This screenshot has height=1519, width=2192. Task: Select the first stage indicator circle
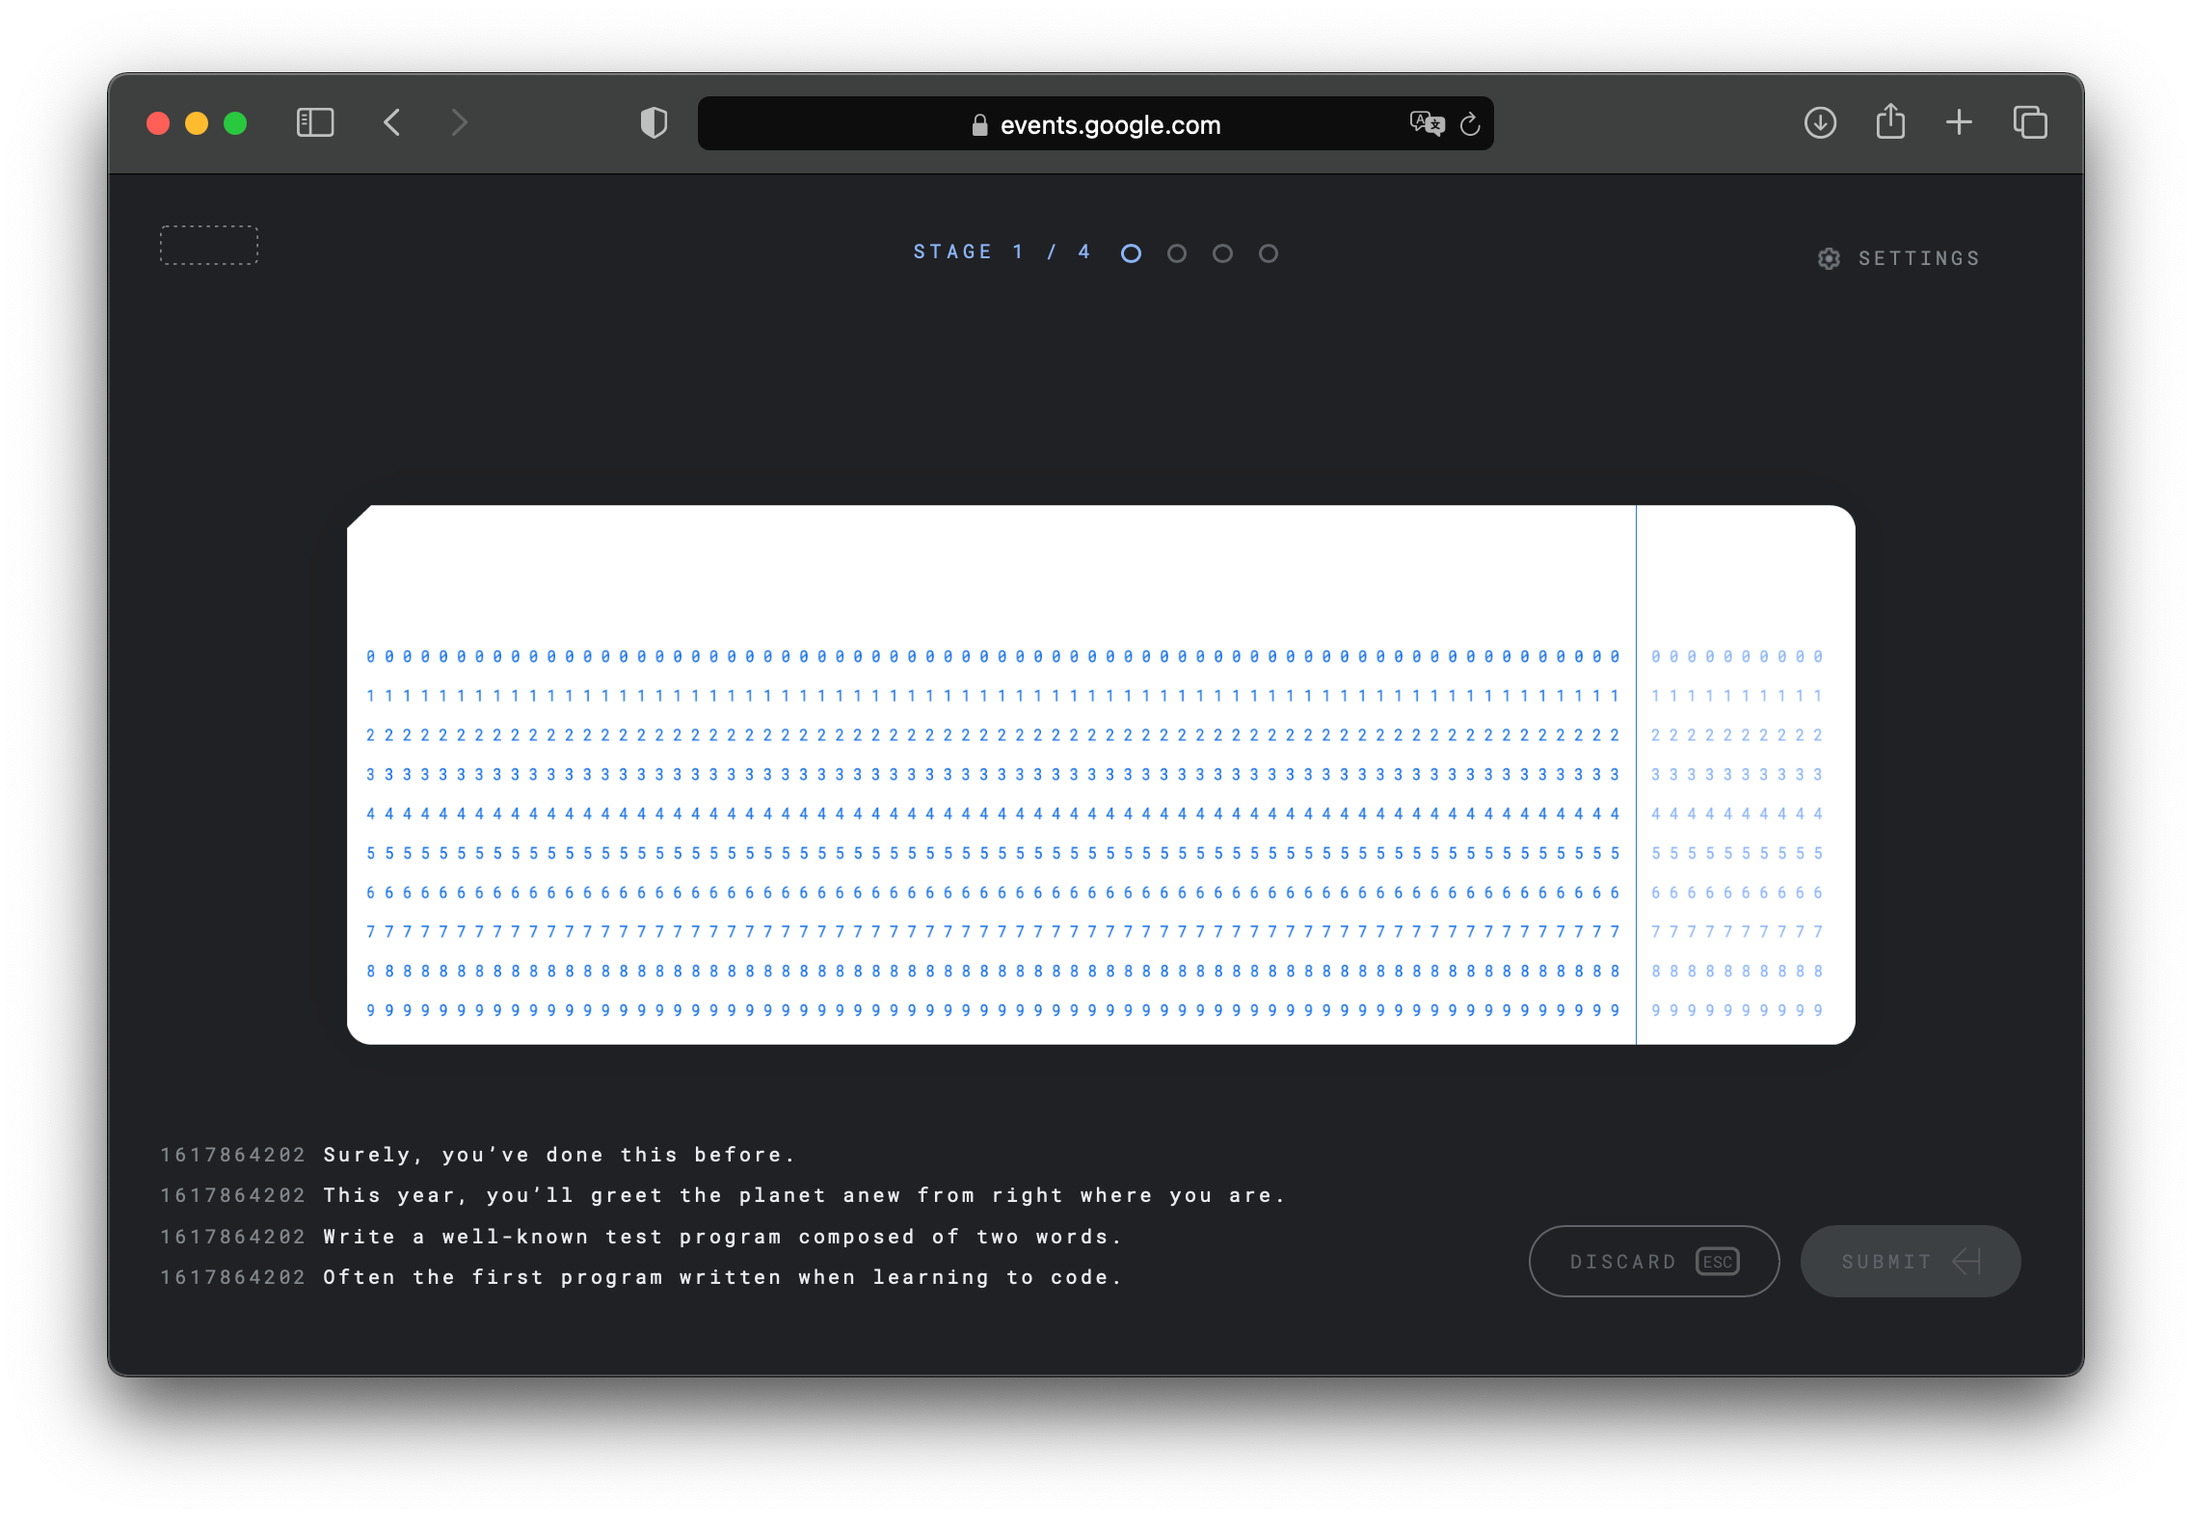pos(1131,254)
